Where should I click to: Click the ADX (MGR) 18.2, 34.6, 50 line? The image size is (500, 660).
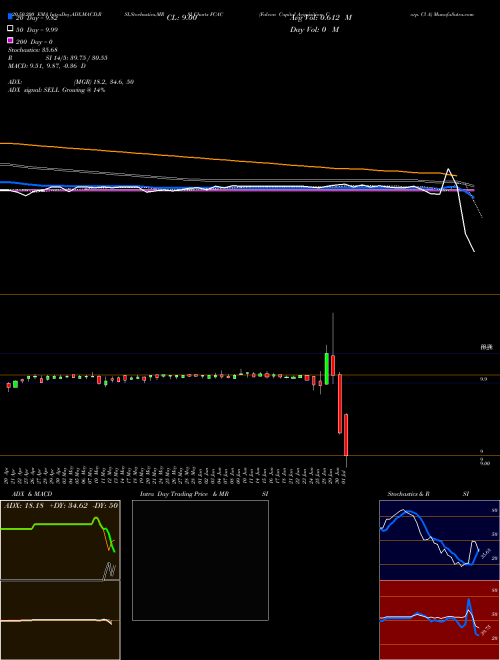[71, 82]
